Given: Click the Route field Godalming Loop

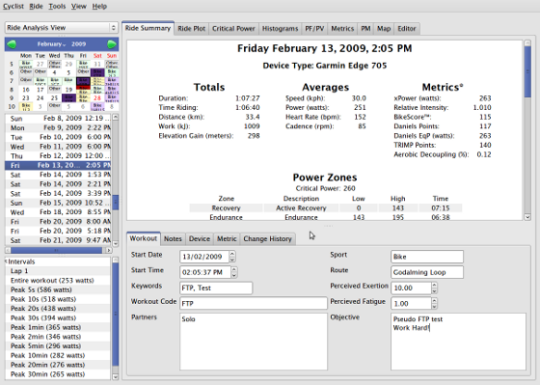Looking at the screenshot, I should tap(427, 272).
